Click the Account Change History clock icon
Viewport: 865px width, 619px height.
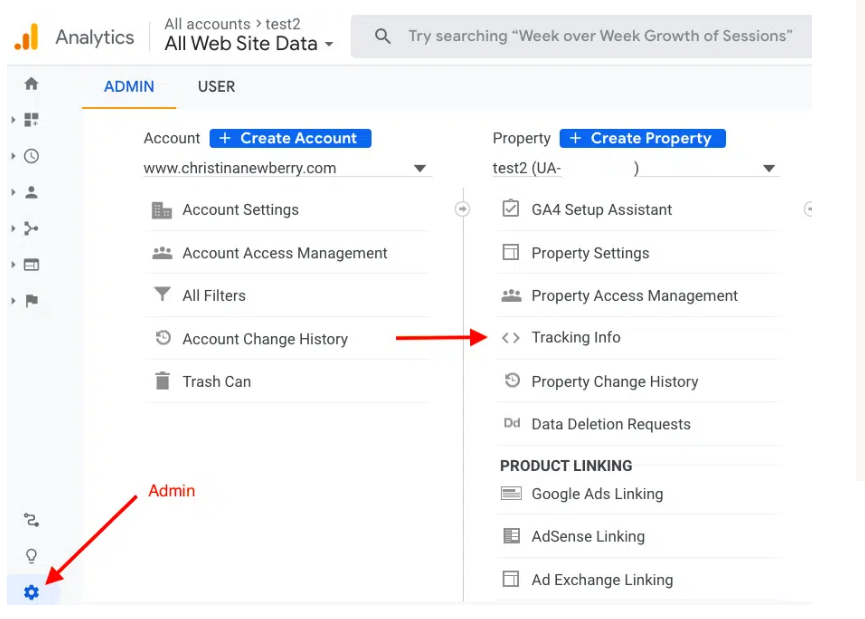click(163, 338)
